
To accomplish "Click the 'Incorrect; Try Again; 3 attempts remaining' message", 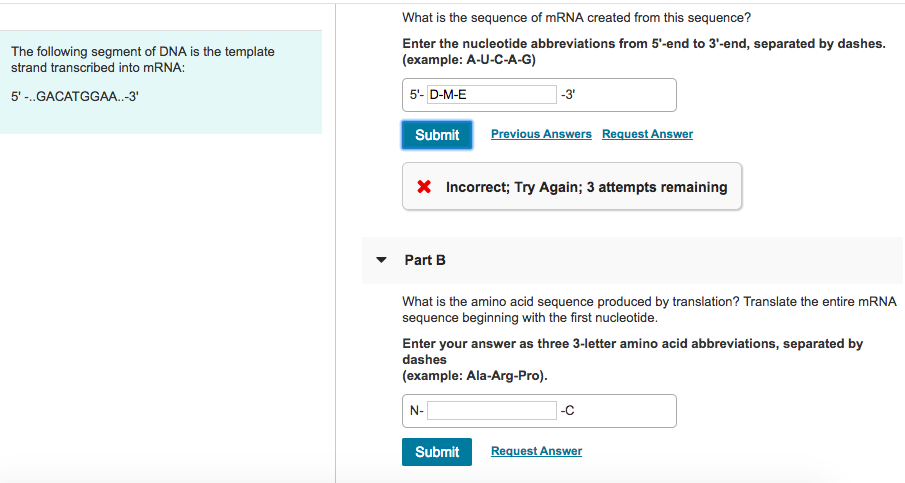I will (586, 187).
